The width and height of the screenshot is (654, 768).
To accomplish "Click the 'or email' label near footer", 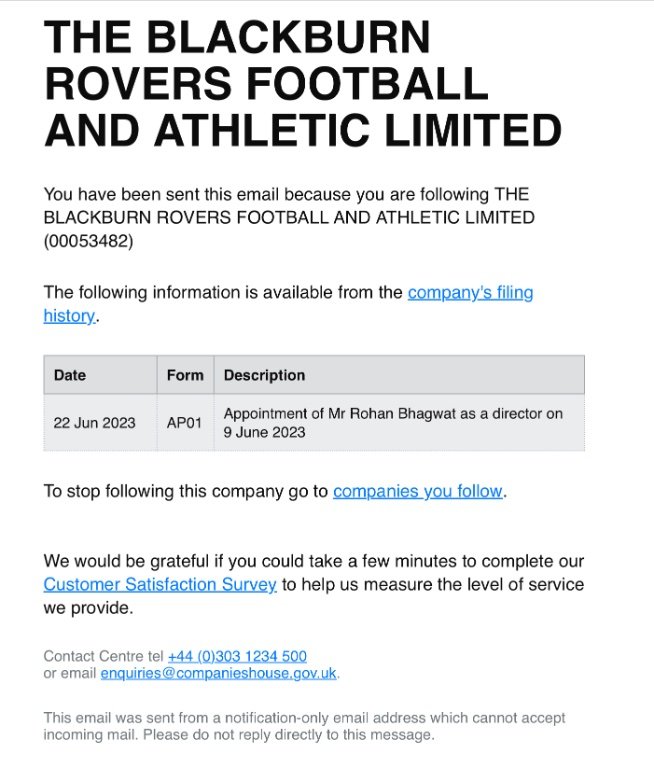I will (x=70, y=673).
